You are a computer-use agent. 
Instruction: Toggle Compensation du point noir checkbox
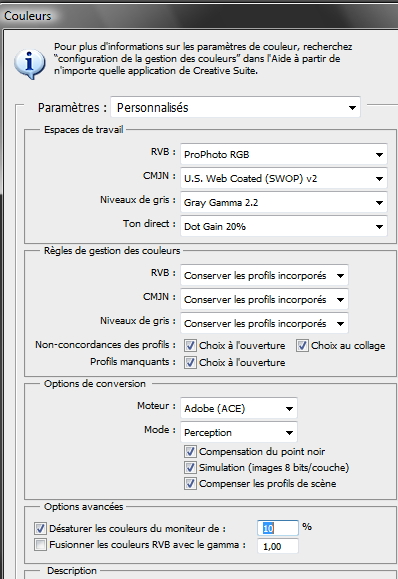190,451
